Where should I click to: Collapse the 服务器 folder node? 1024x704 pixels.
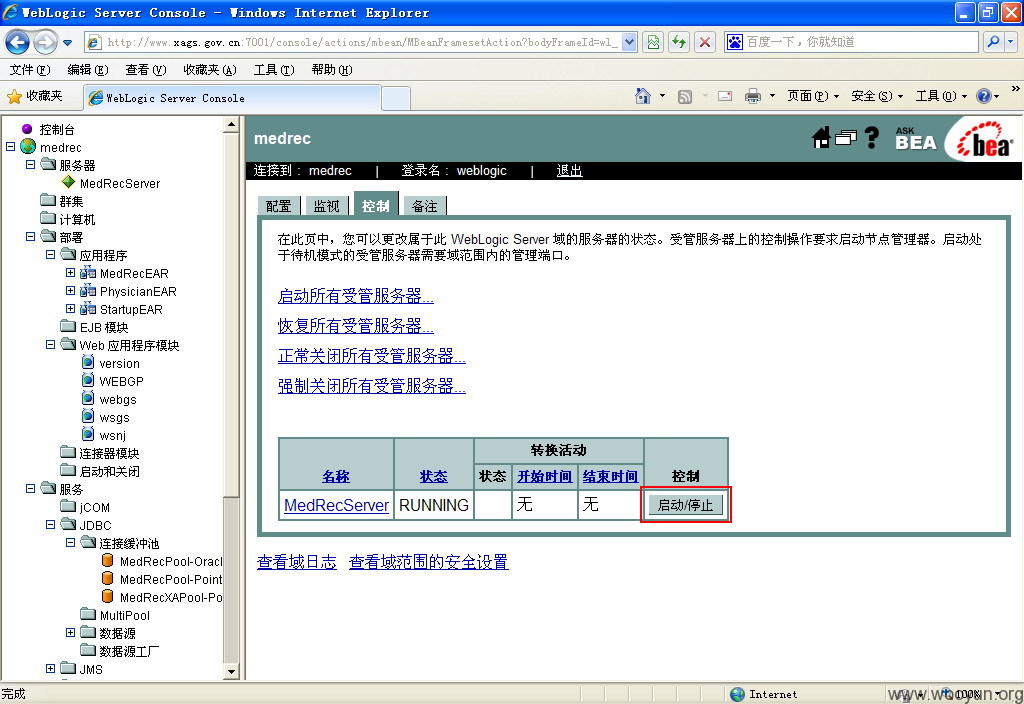click(30, 164)
